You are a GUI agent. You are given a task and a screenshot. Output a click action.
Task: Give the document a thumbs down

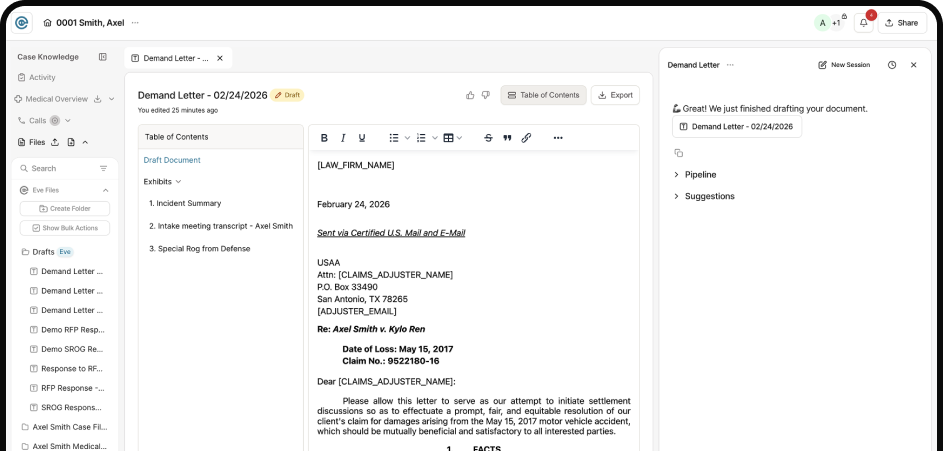click(x=486, y=95)
